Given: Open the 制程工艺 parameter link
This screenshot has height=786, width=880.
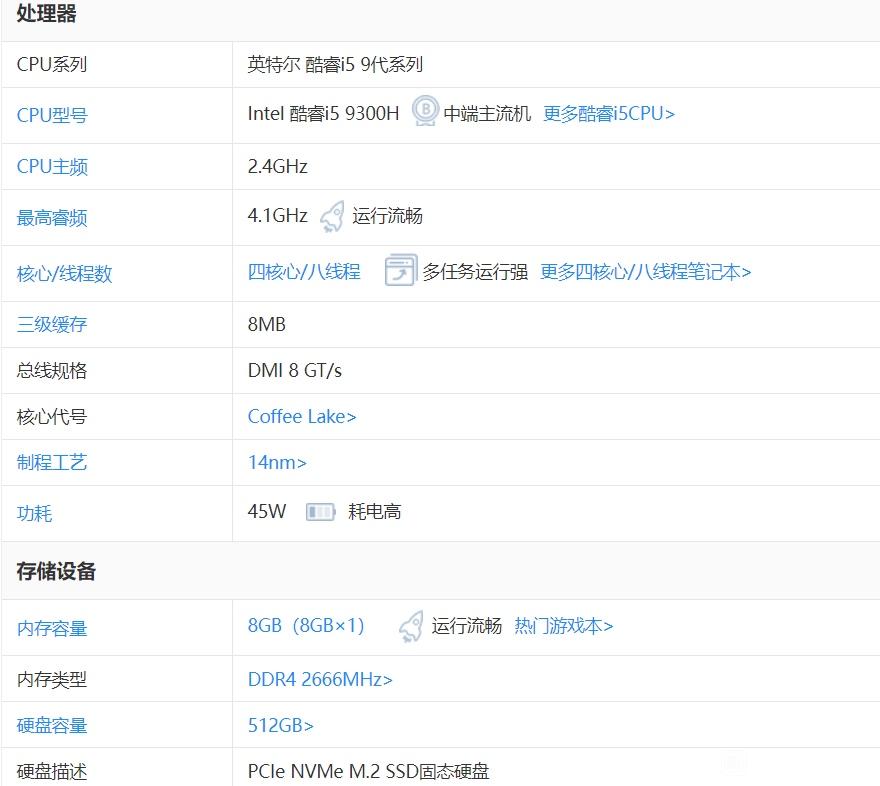Looking at the screenshot, I should 52,462.
